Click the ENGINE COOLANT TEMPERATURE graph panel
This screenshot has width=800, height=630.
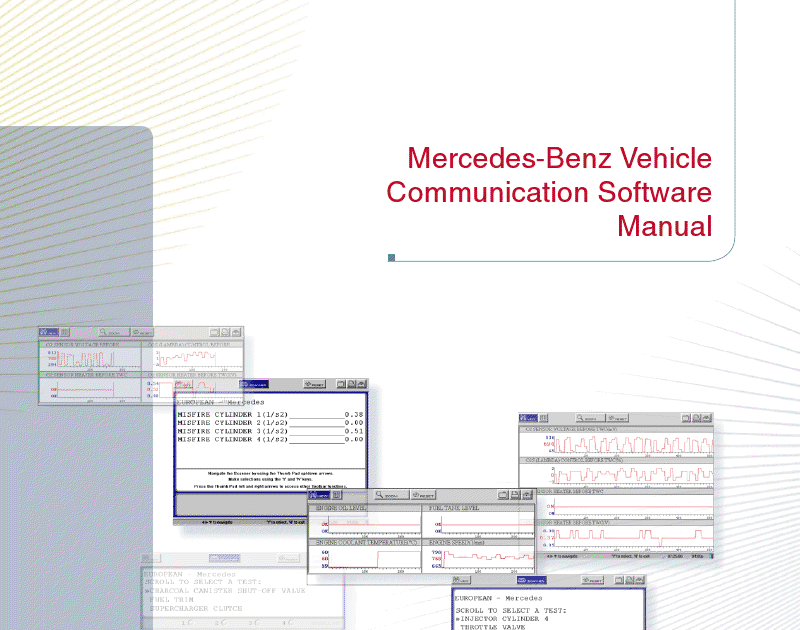pyautogui.click(x=365, y=556)
